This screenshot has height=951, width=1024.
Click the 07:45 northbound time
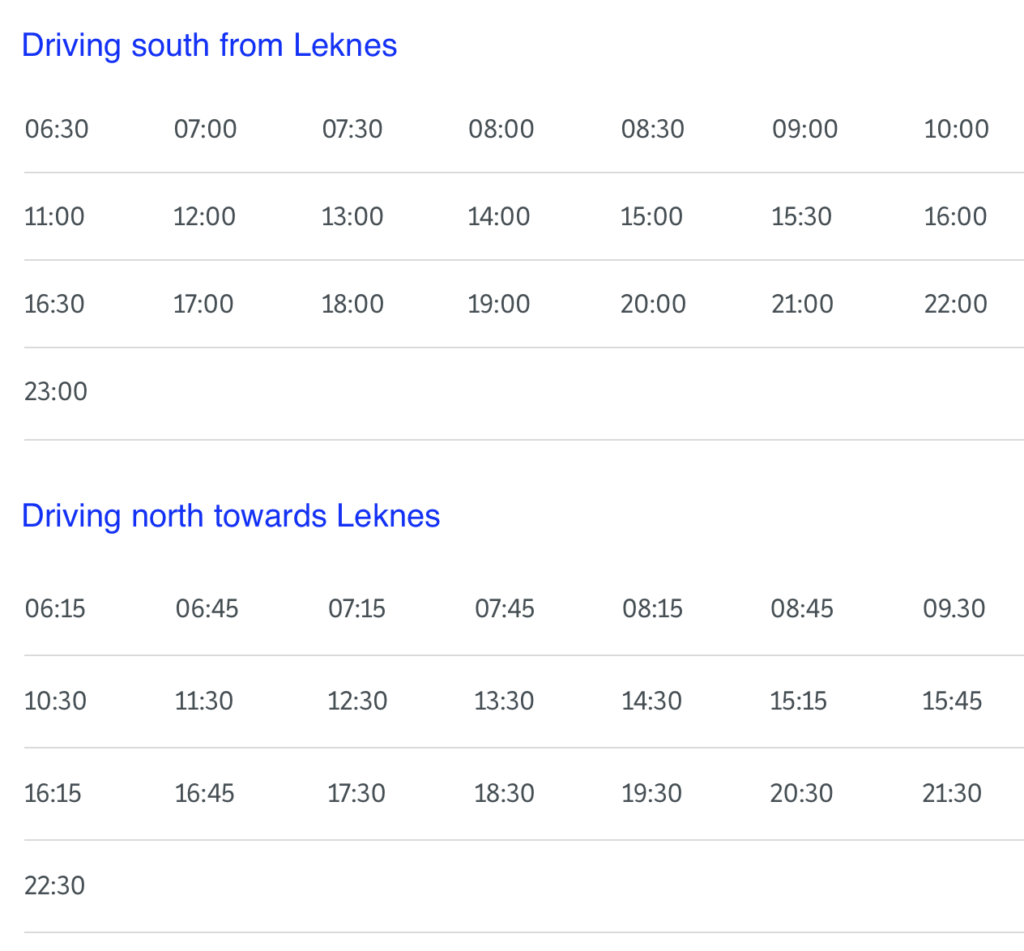(504, 608)
